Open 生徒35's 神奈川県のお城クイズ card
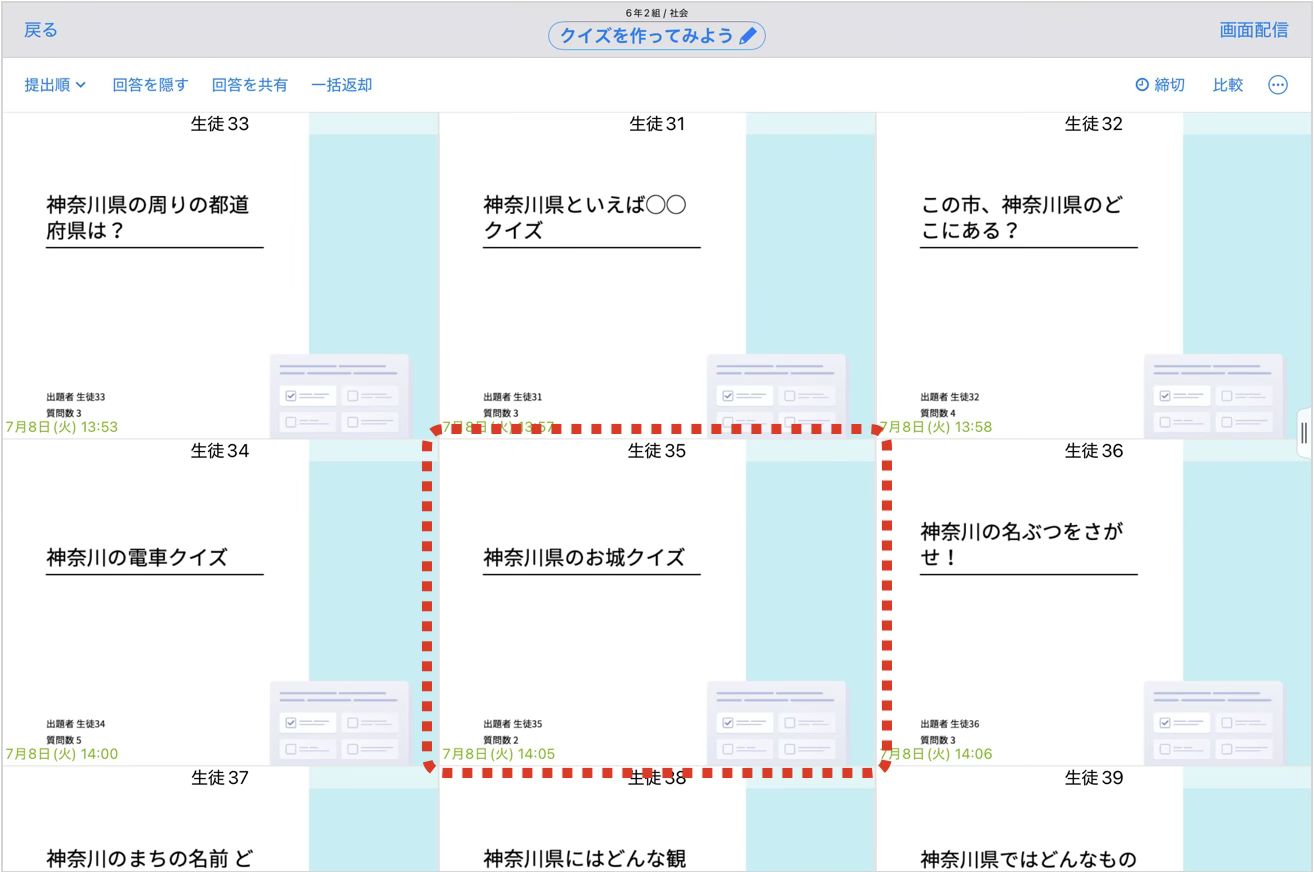Viewport: 1314px width, 872px height. point(657,603)
